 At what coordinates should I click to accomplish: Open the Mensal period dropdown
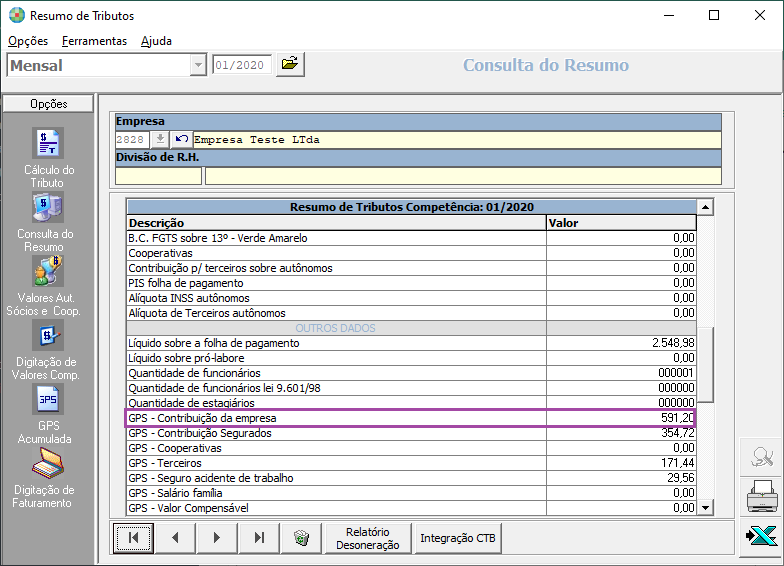click(198, 65)
